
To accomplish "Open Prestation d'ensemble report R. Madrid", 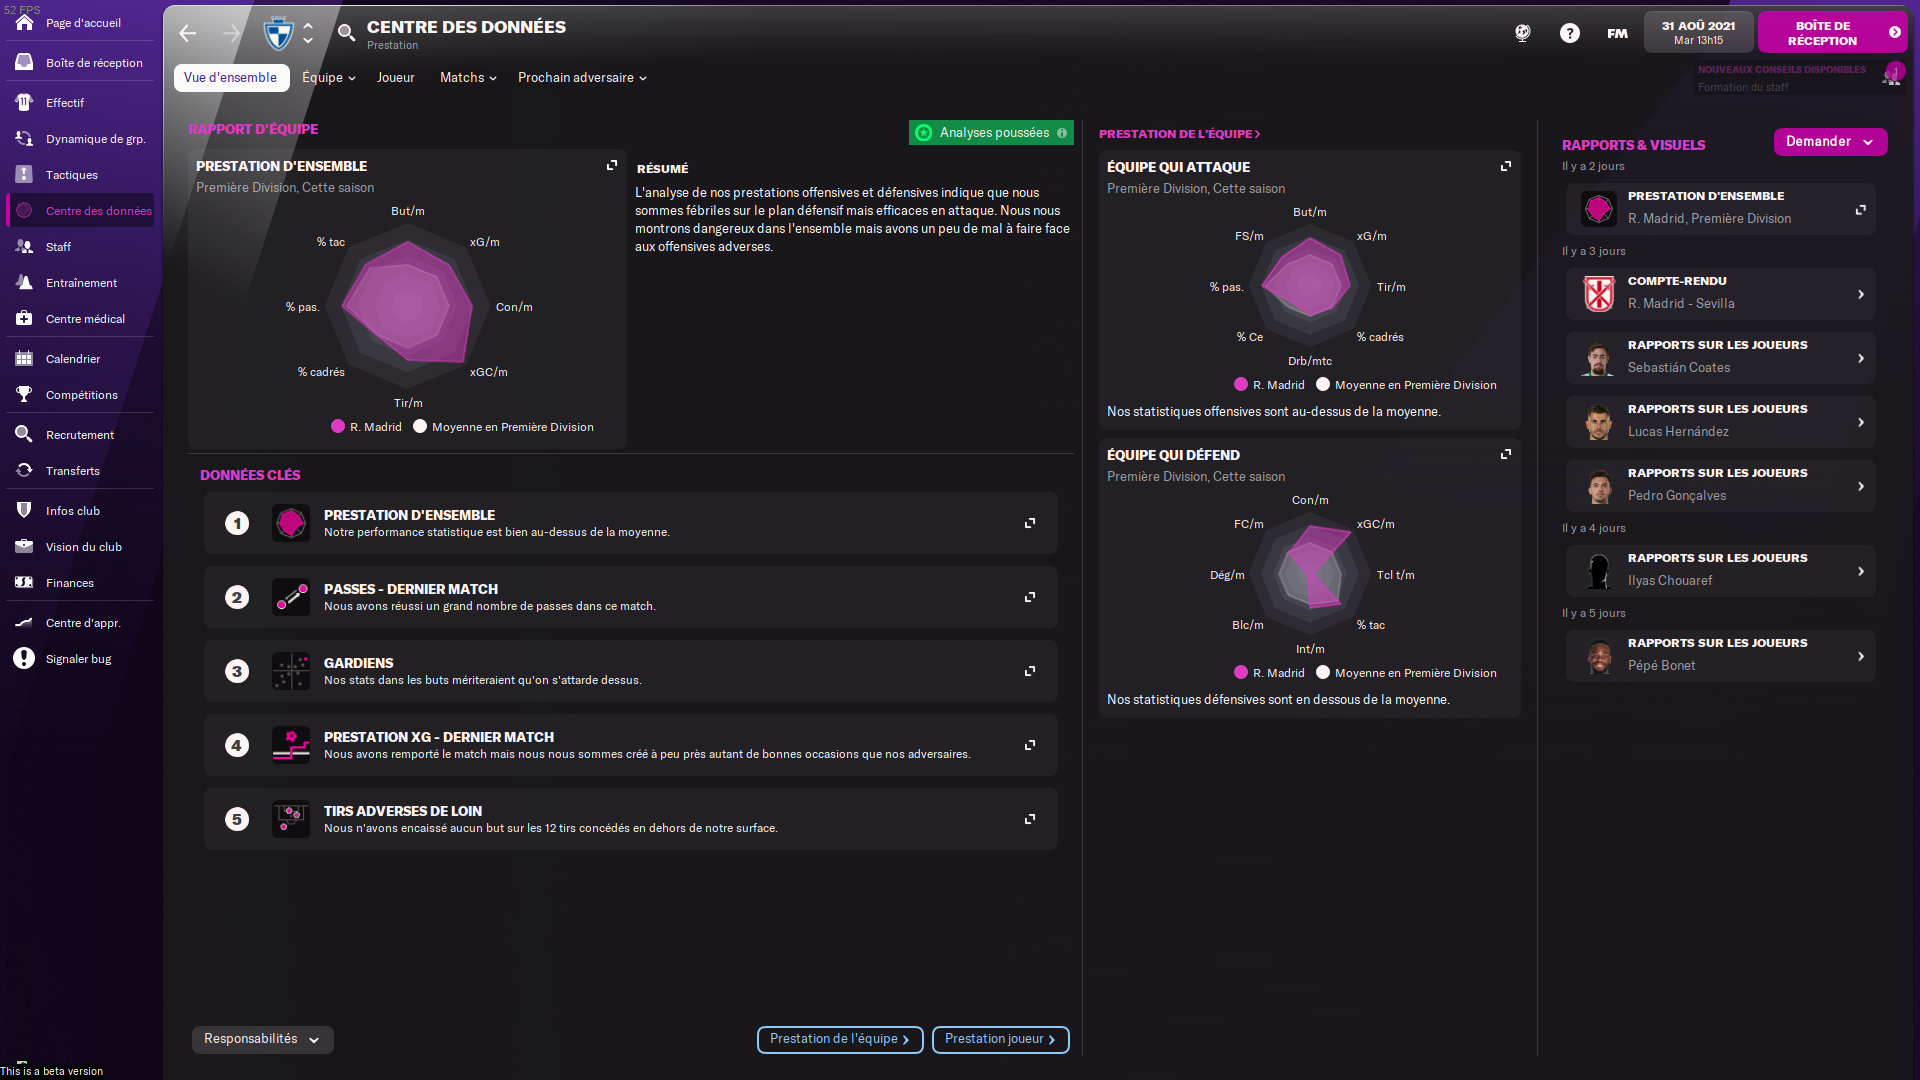I will tap(1720, 208).
